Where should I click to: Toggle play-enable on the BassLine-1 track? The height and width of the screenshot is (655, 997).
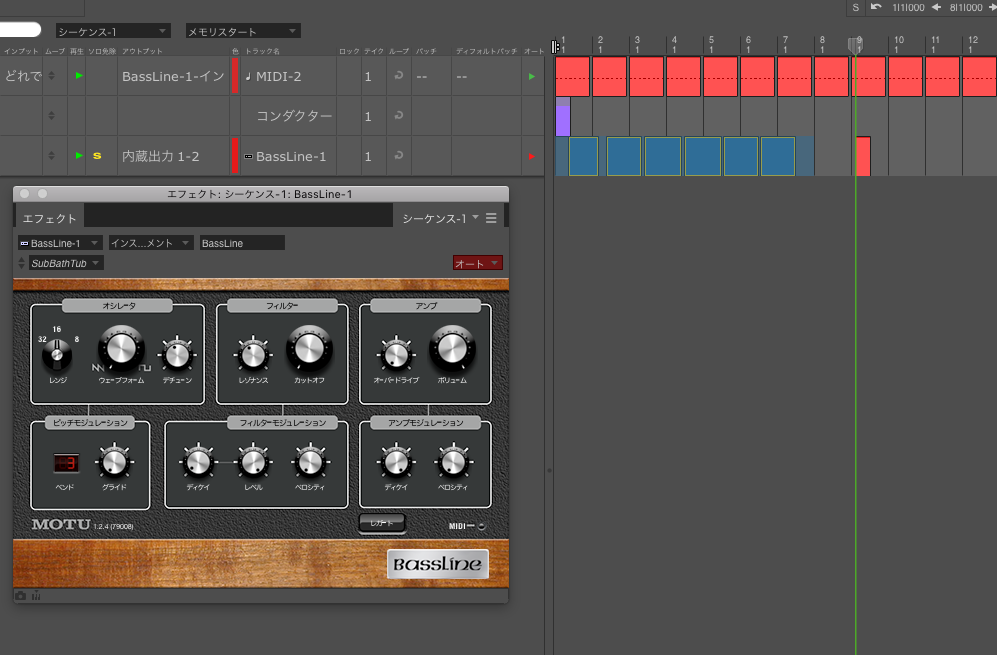[79, 155]
